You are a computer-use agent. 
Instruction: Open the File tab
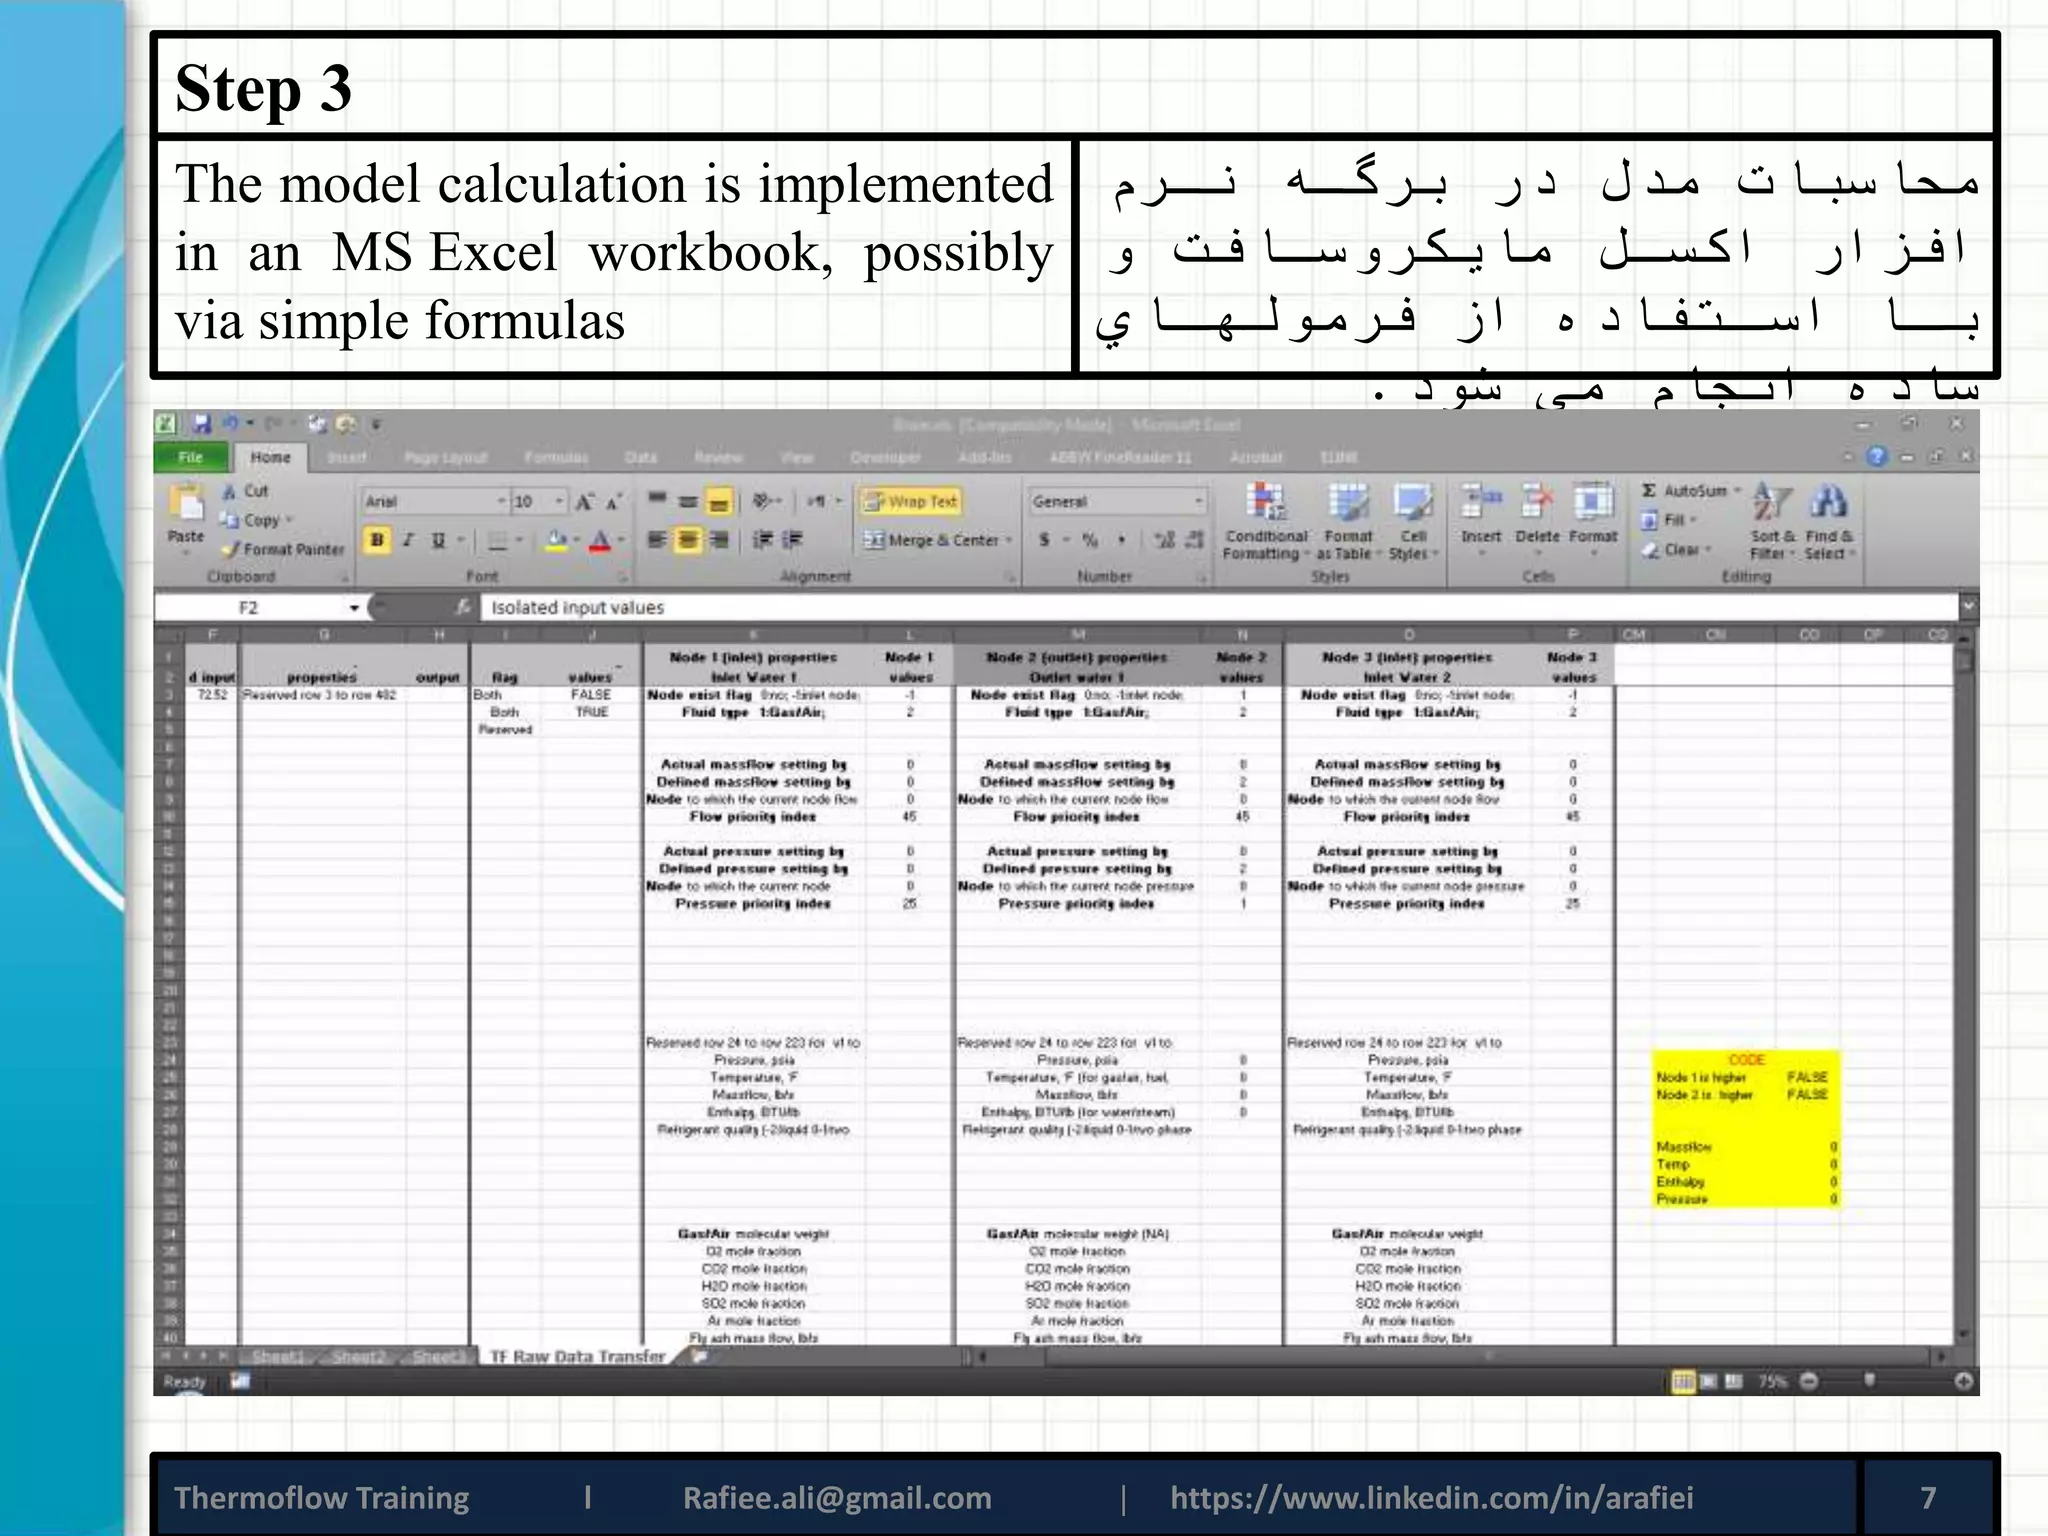point(190,457)
